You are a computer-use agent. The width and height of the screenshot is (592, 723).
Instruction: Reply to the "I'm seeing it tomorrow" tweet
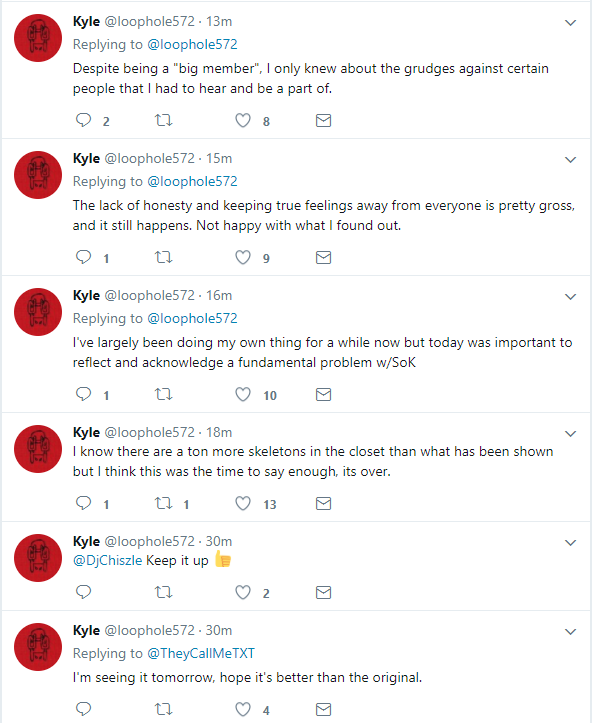[83, 709]
